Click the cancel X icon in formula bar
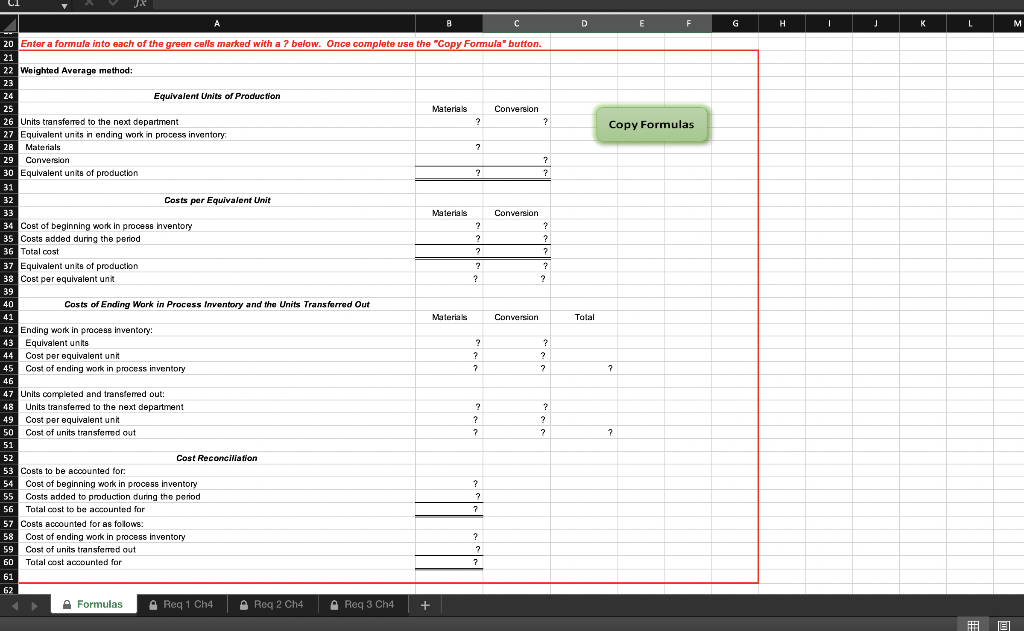 click(x=90, y=4)
